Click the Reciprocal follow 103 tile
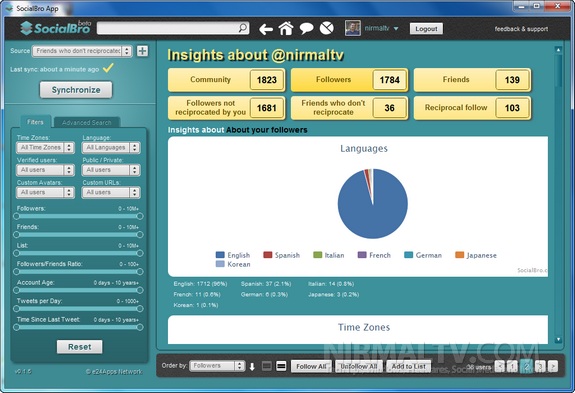Viewport: 575px width, 393px height. (x=472, y=108)
